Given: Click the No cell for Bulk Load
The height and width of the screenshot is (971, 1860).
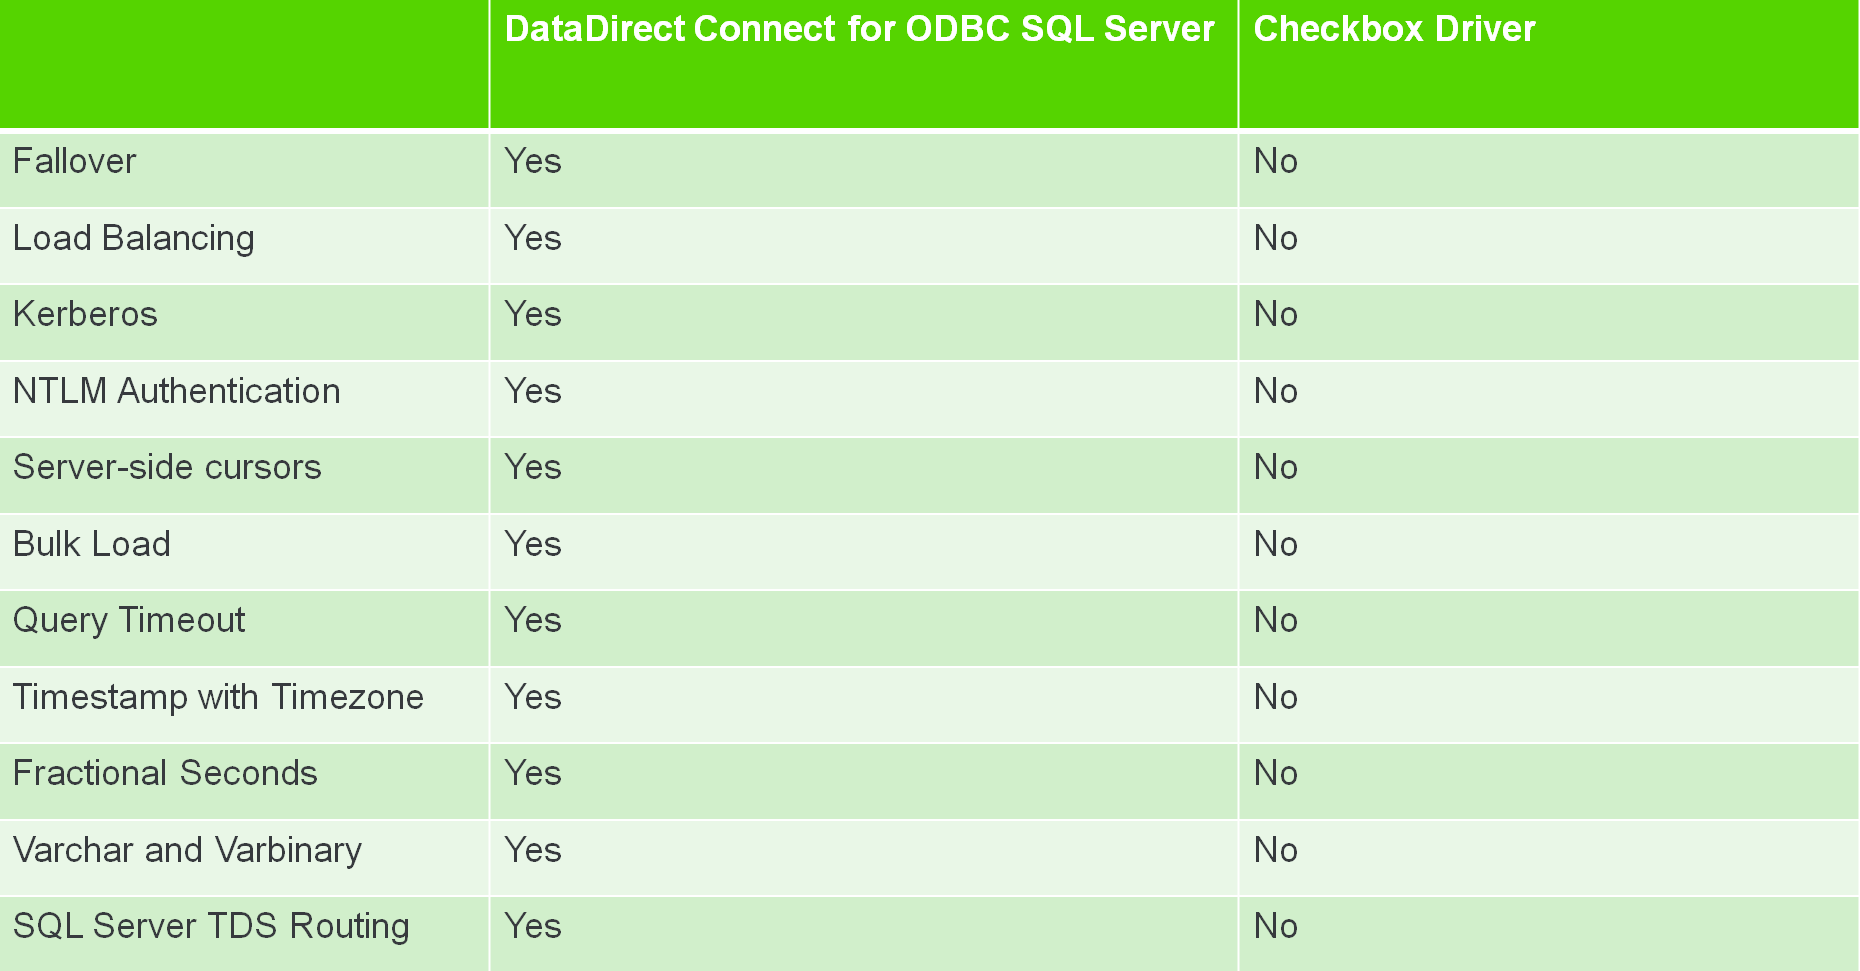Looking at the screenshot, I should tap(1276, 544).
